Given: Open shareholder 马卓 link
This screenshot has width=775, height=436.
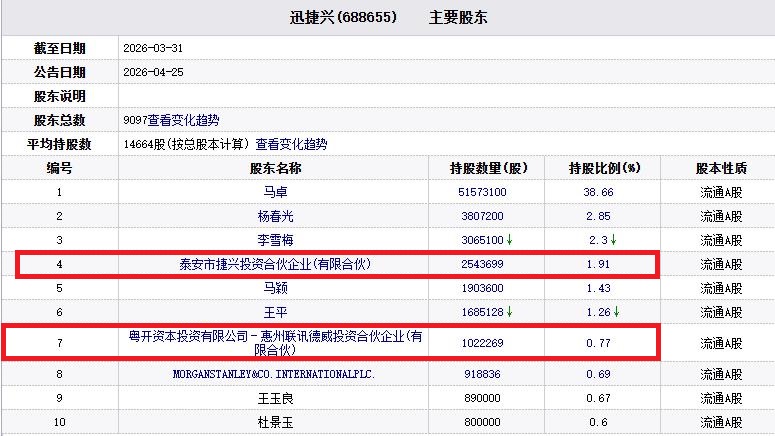Looking at the screenshot, I should tap(275, 192).
